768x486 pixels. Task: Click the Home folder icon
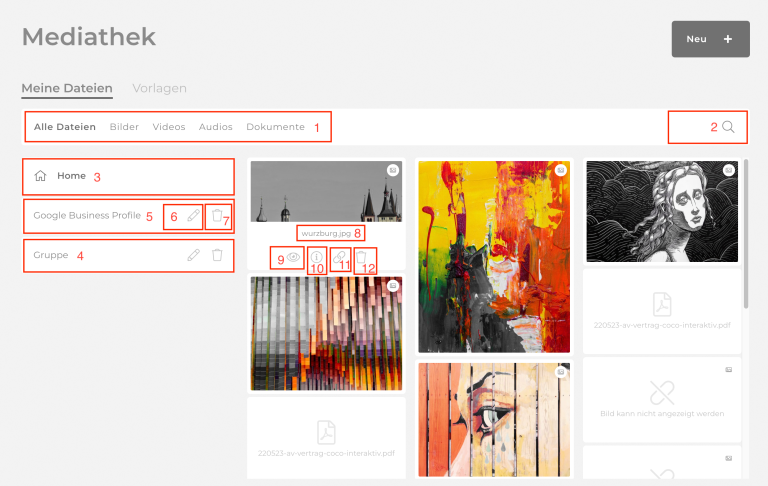pyautogui.click(x=40, y=175)
